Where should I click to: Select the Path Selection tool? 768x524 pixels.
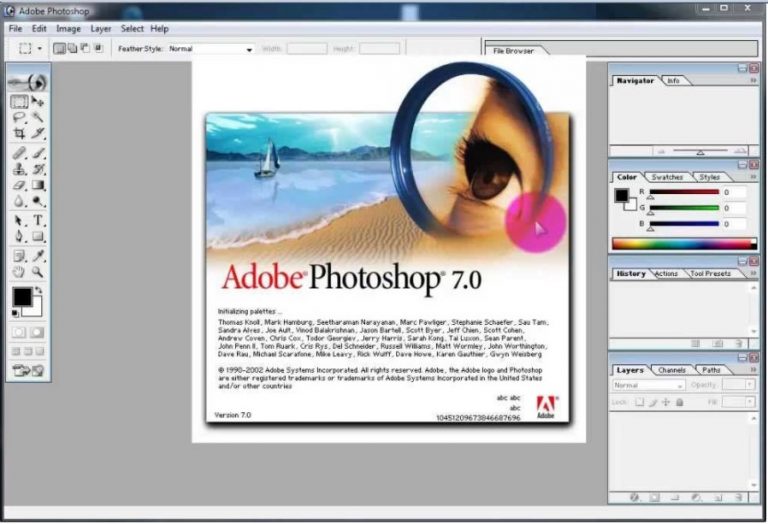tap(19, 221)
